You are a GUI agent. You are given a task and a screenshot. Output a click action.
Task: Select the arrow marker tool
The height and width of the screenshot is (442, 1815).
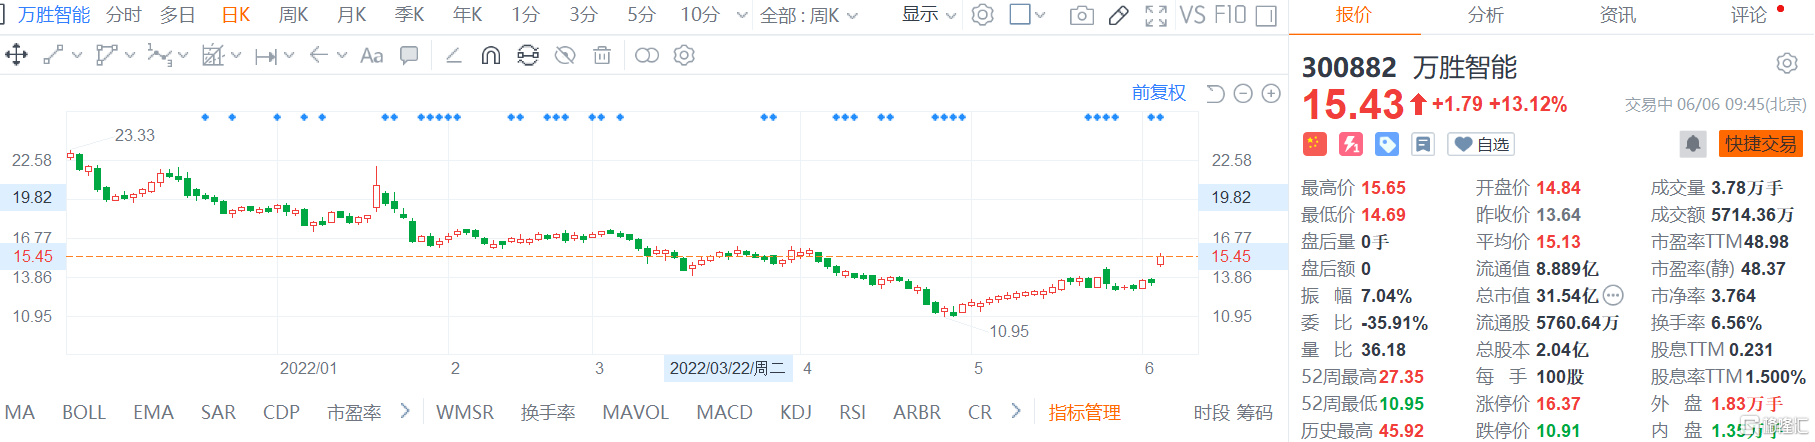[319, 55]
